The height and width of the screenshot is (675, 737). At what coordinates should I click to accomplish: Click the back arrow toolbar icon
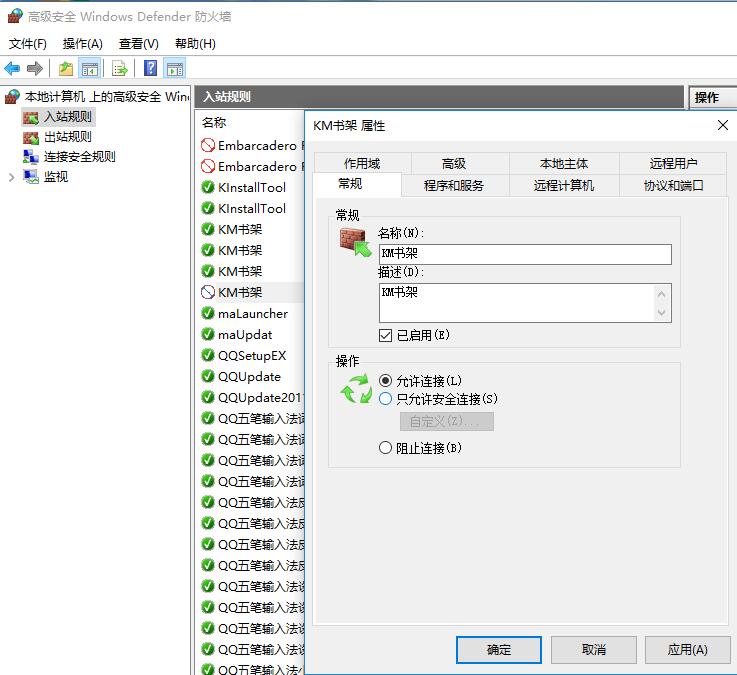12,69
